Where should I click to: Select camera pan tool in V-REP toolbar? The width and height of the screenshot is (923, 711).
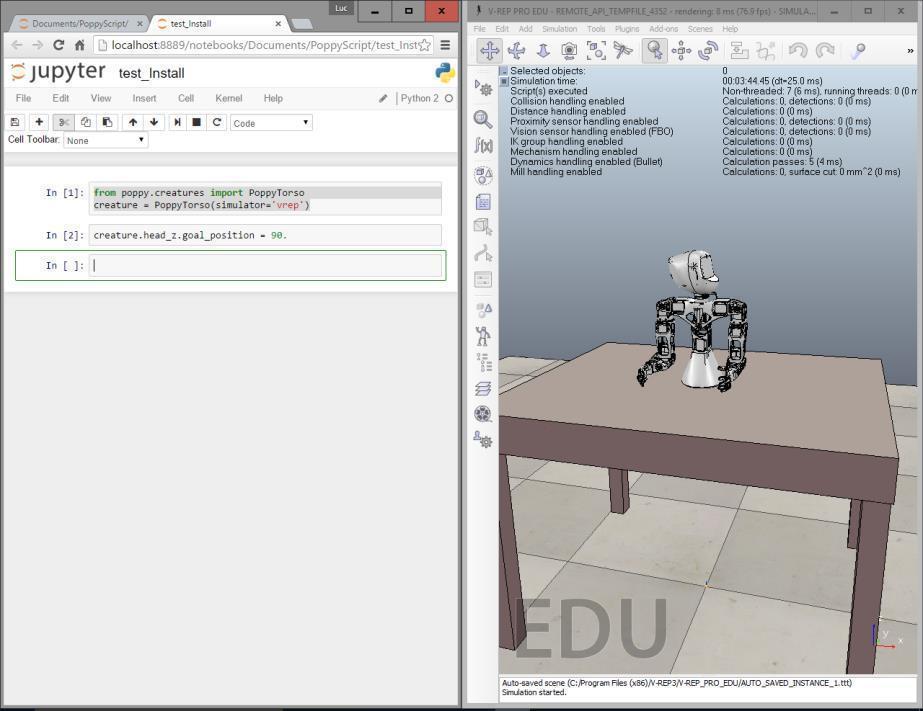click(489, 51)
